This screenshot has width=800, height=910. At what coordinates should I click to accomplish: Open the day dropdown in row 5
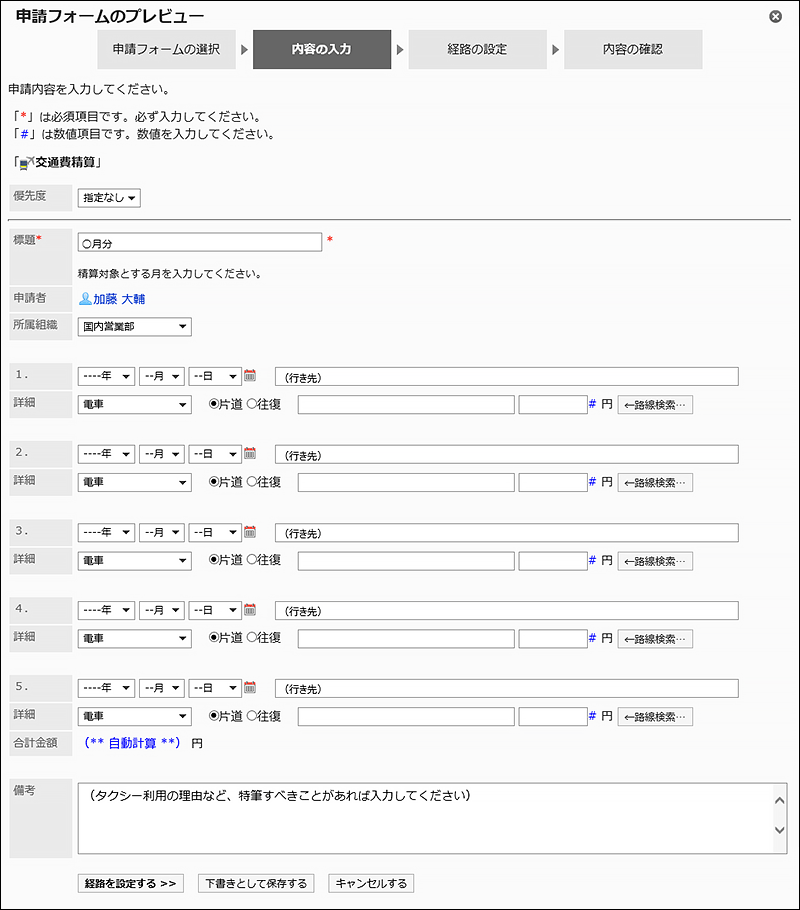click(215, 688)
